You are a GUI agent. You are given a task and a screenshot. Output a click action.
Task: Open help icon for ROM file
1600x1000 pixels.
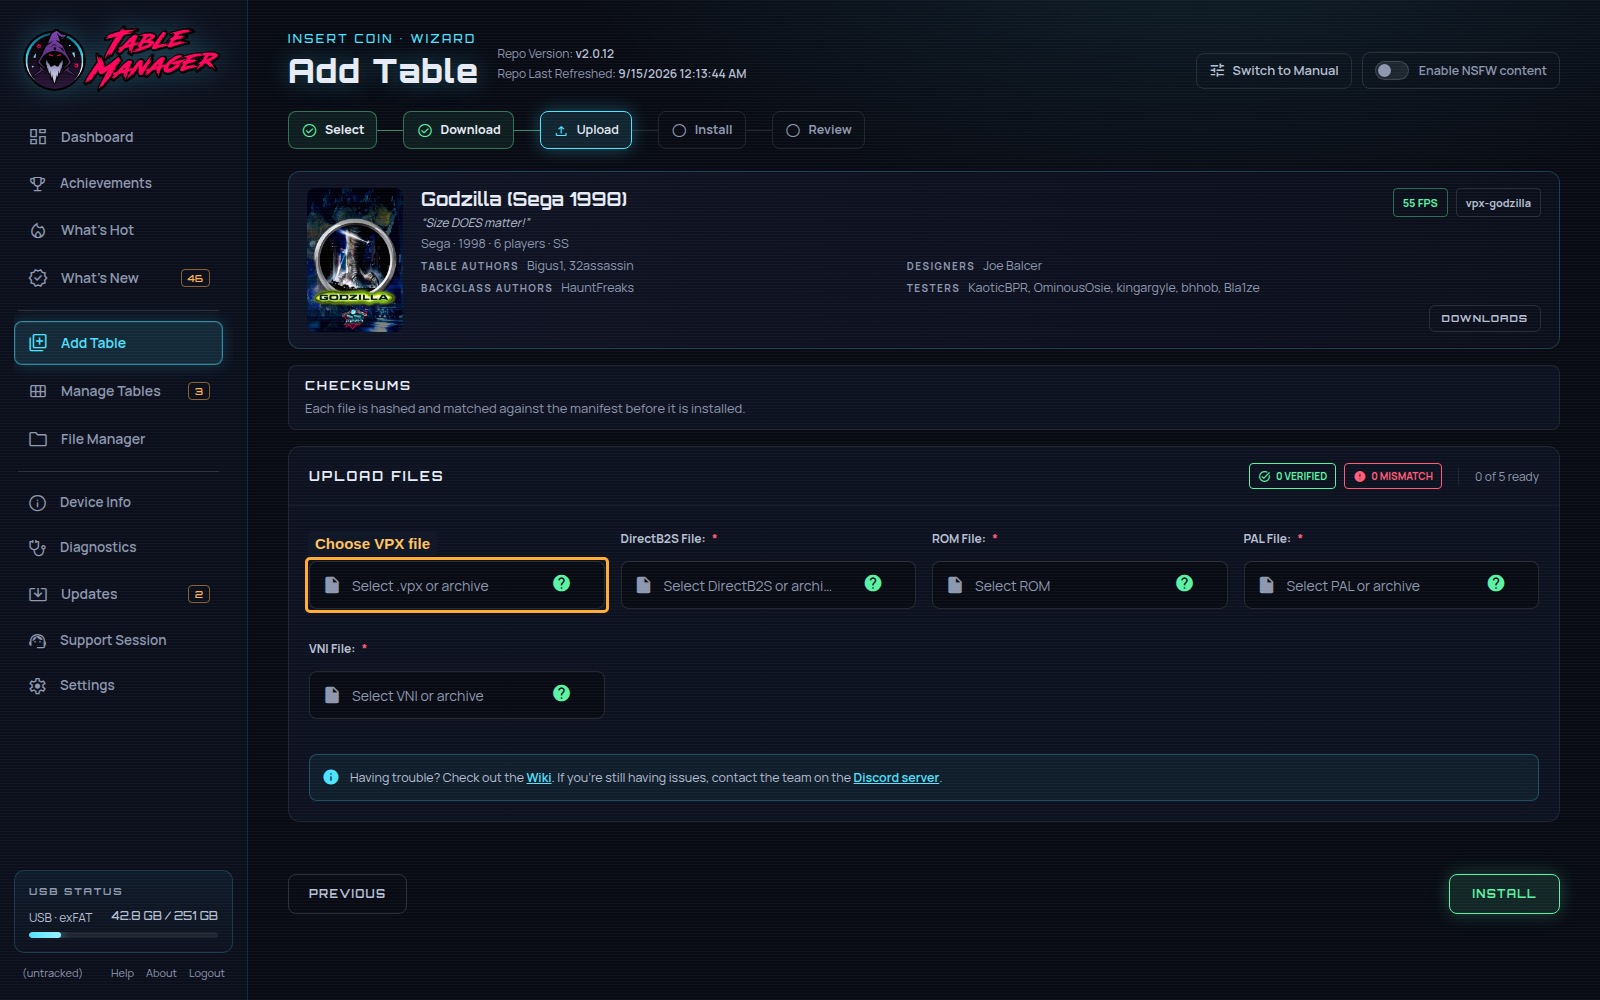(x=1185, y=583)
